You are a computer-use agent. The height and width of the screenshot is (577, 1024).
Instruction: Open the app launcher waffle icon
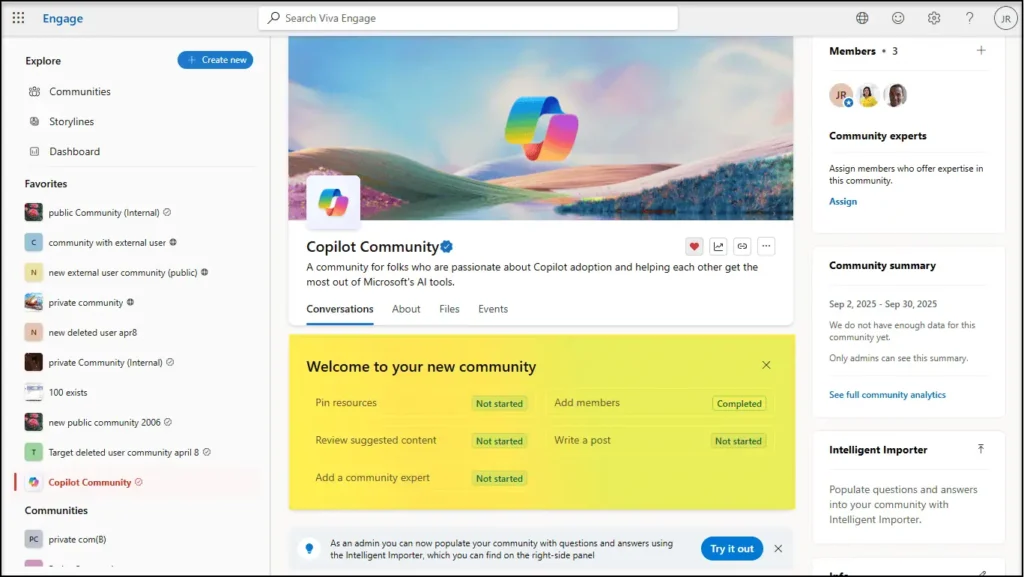17,17
